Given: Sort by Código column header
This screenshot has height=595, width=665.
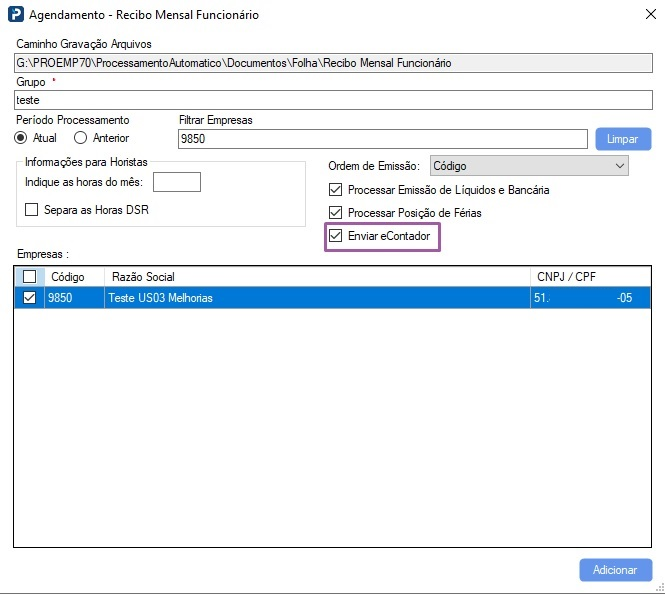Looking at the screenshot, I should [x=68, y=277].
